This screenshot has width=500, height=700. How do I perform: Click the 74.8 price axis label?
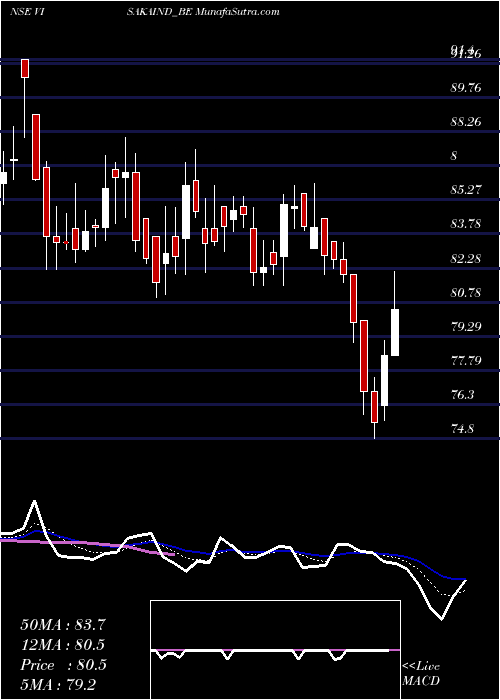pyautogui.click(x=462, y=429)
